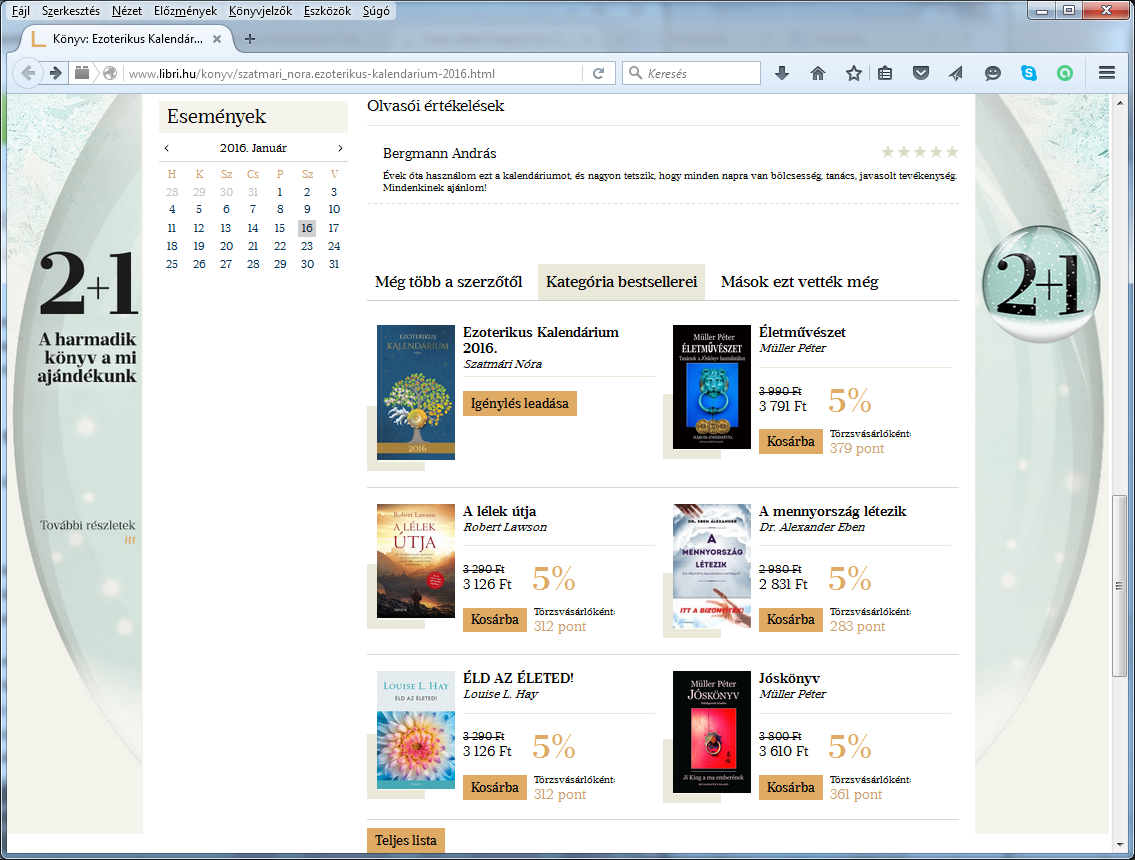Image resolution: width=1135 pixels, height=860 pixels.
Task: Click the site identity globe icon
Action: (110, 73)
